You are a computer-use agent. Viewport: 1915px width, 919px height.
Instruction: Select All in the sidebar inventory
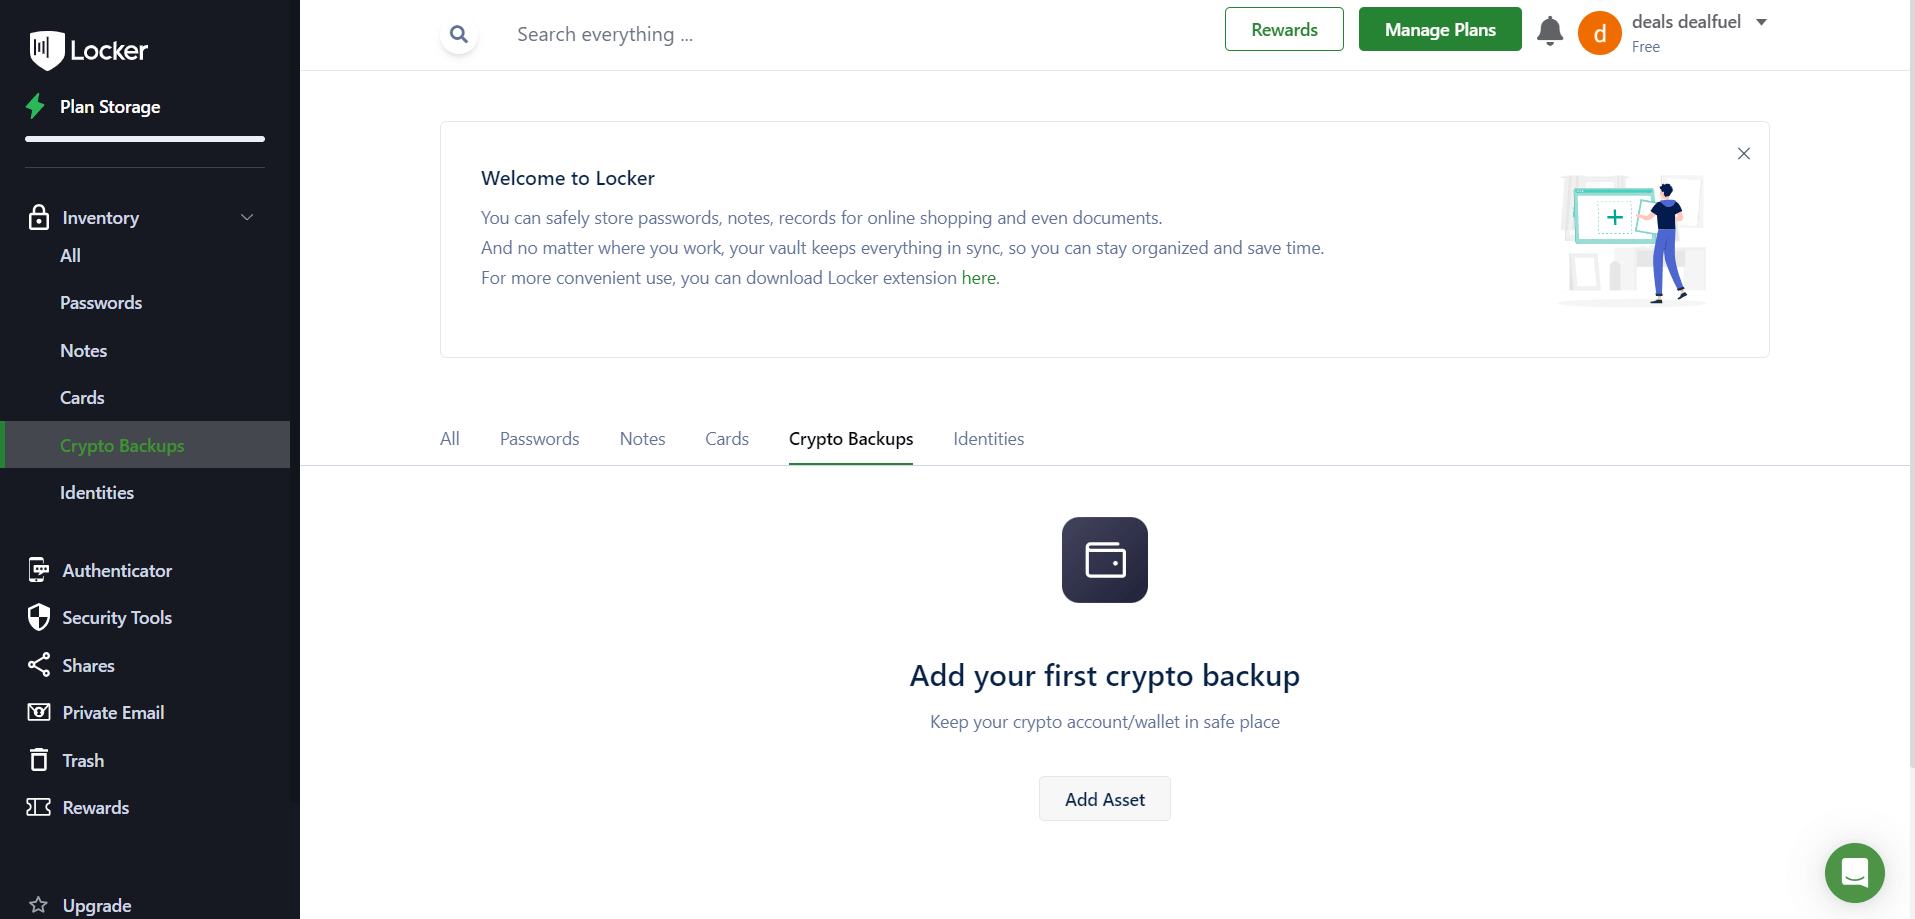(70, 256)
